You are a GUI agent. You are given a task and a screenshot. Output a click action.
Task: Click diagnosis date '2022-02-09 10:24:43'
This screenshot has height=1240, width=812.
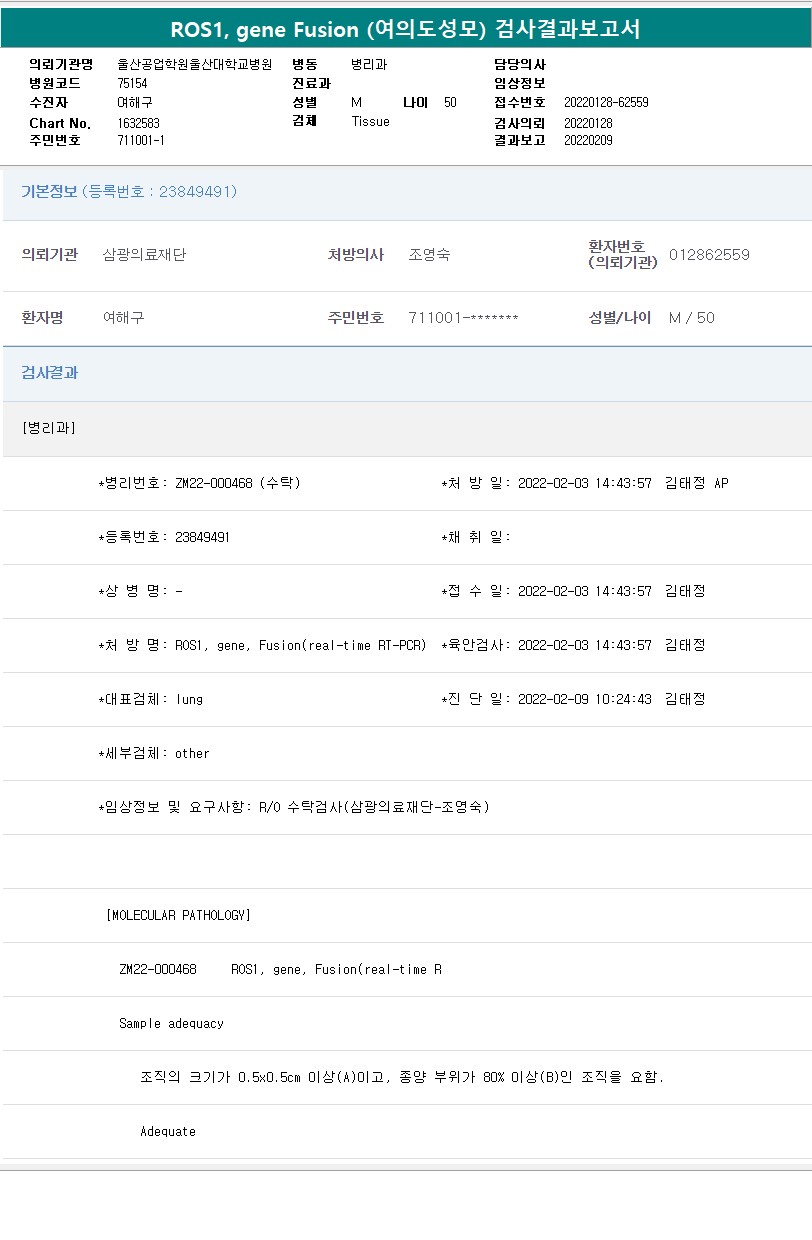tap(585, 699)
